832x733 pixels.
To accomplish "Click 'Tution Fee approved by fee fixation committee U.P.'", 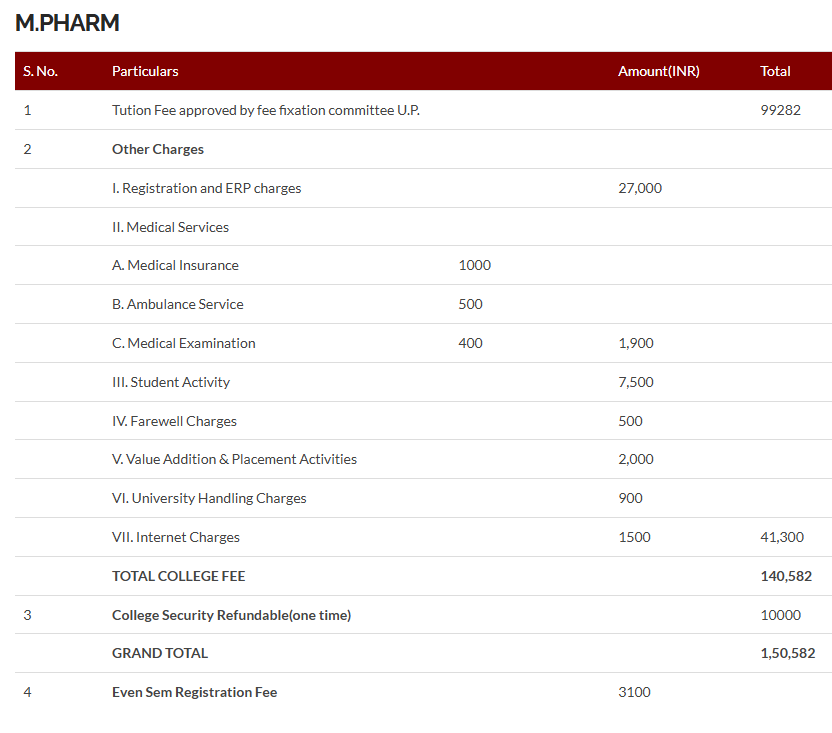I will (266, 110).
